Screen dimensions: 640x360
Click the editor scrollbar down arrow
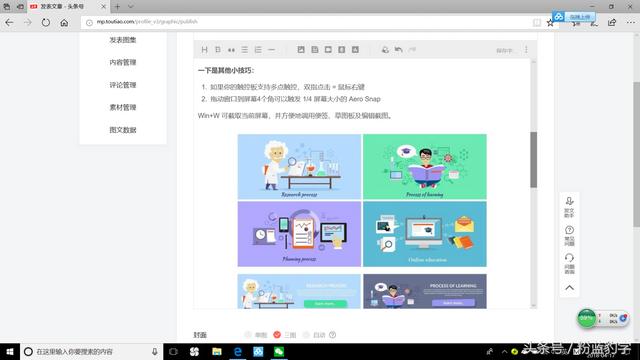[x=533, y=306]
